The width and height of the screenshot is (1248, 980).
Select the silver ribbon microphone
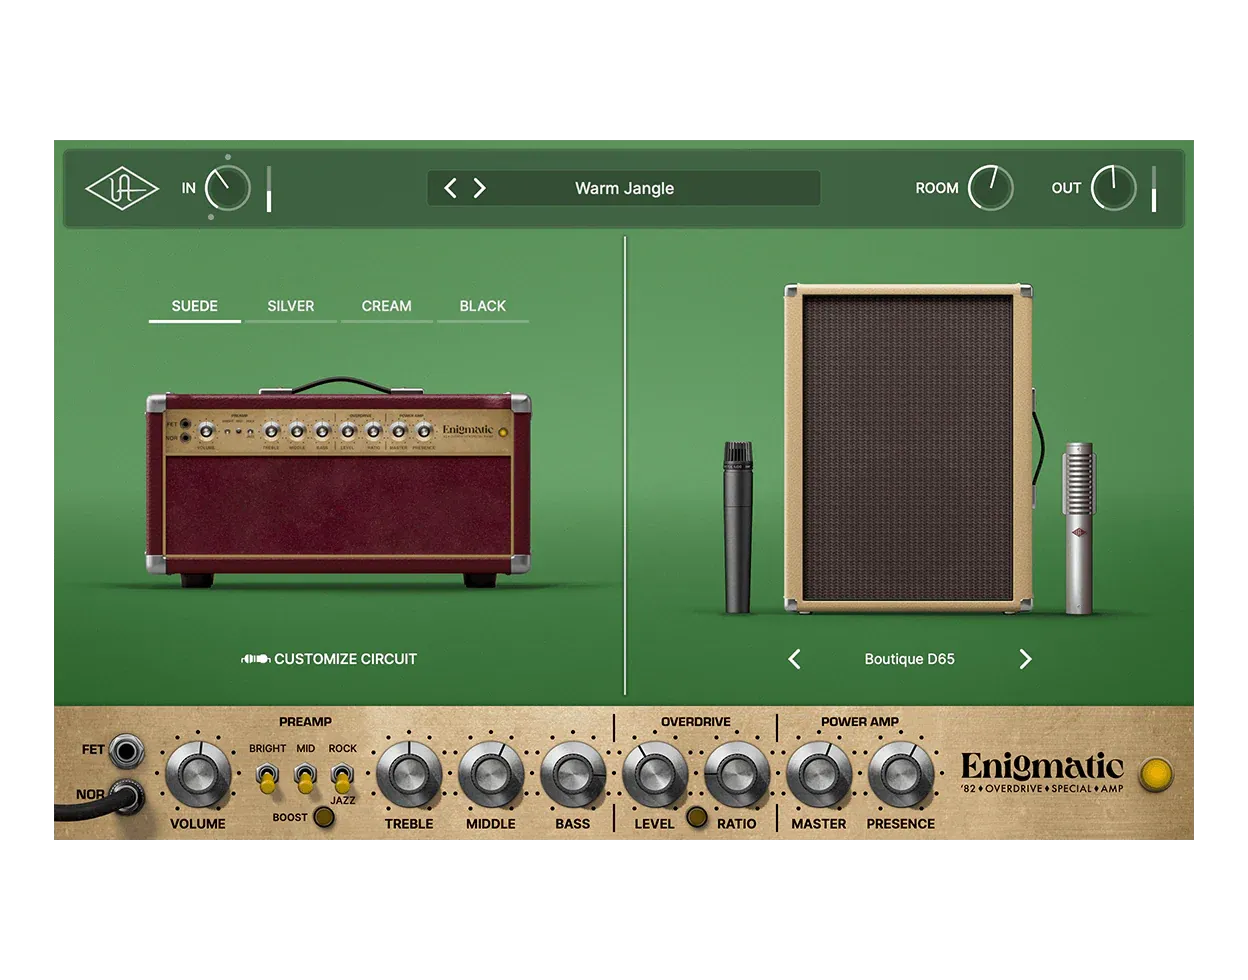[1079, 527]
